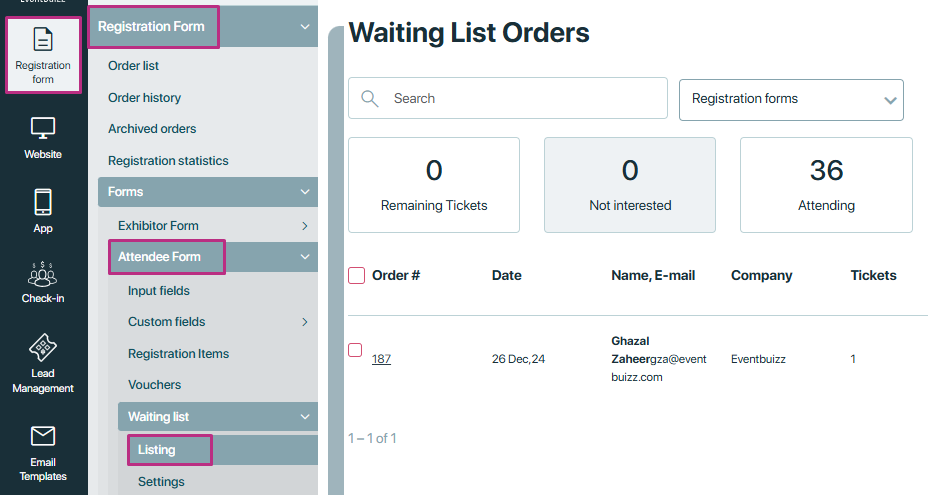Collapse the Waiting list section chevron
The image size is (928, 495).
click(x=305, y=417)
